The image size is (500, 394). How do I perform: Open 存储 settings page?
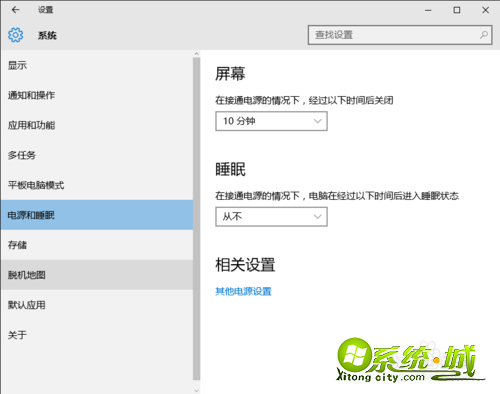[97, 245]
